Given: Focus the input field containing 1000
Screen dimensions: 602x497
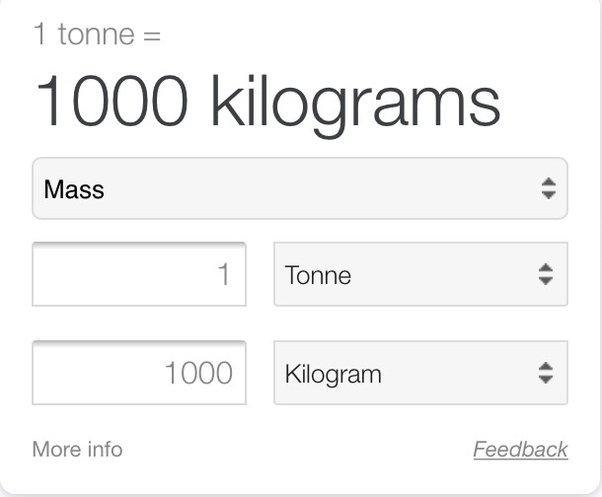Looking at the screenshot, I should (139, 373).
